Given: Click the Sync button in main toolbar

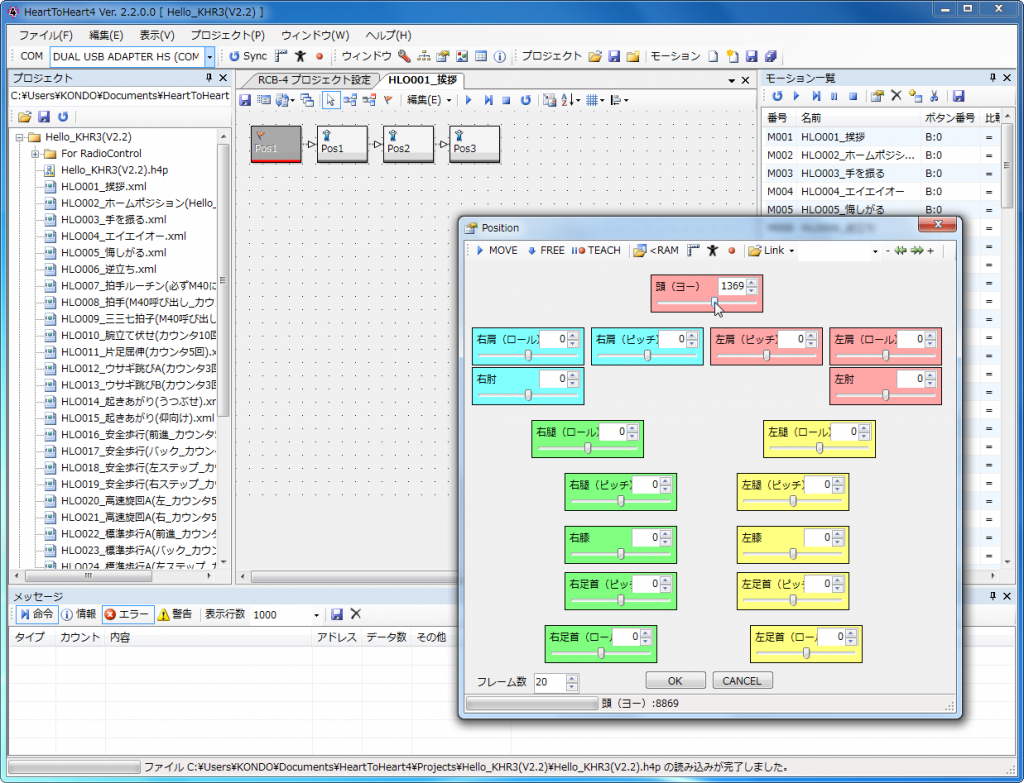Looking at the screenshot, I should (248, 56).
